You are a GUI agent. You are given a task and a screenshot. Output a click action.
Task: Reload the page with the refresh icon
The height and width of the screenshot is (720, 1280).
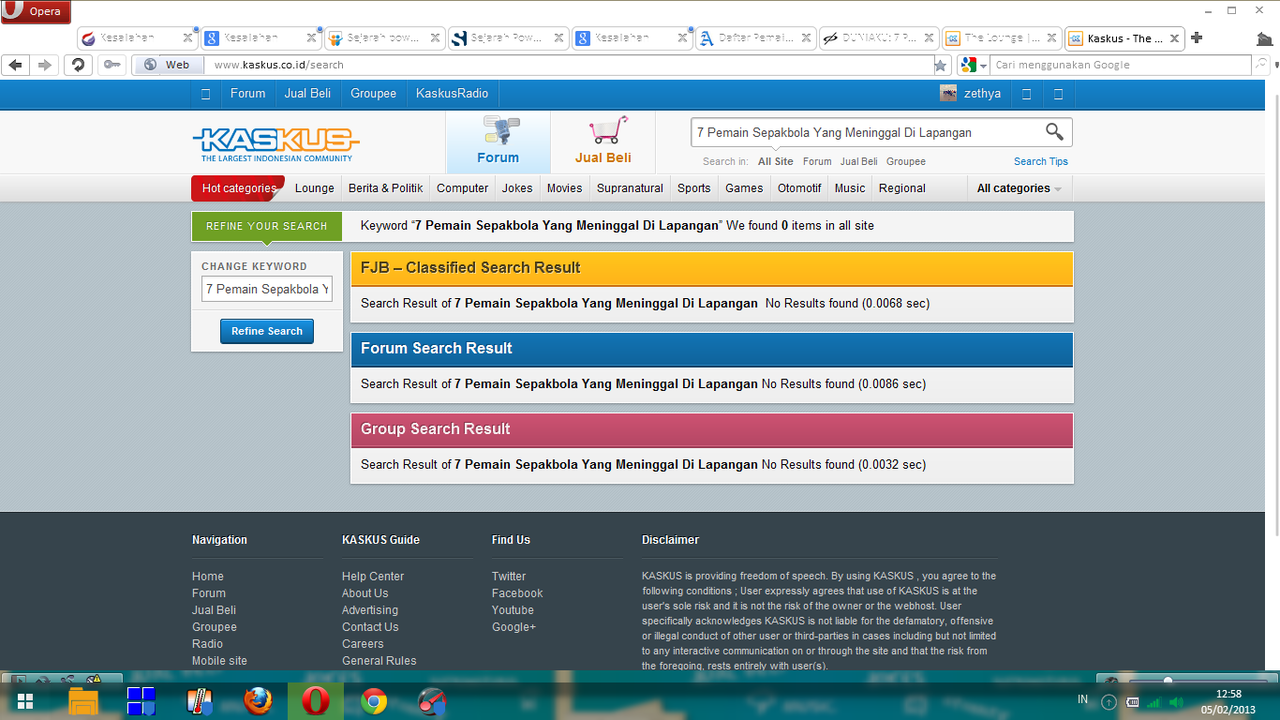[x=77, y=65]
